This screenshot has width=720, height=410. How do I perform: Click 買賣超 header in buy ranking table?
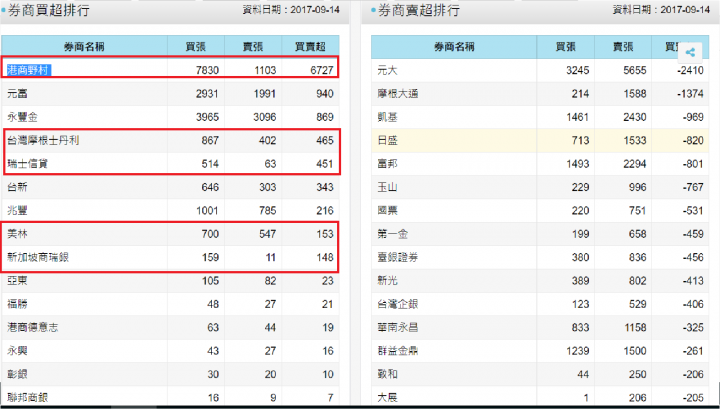click(x=310, y=46)
